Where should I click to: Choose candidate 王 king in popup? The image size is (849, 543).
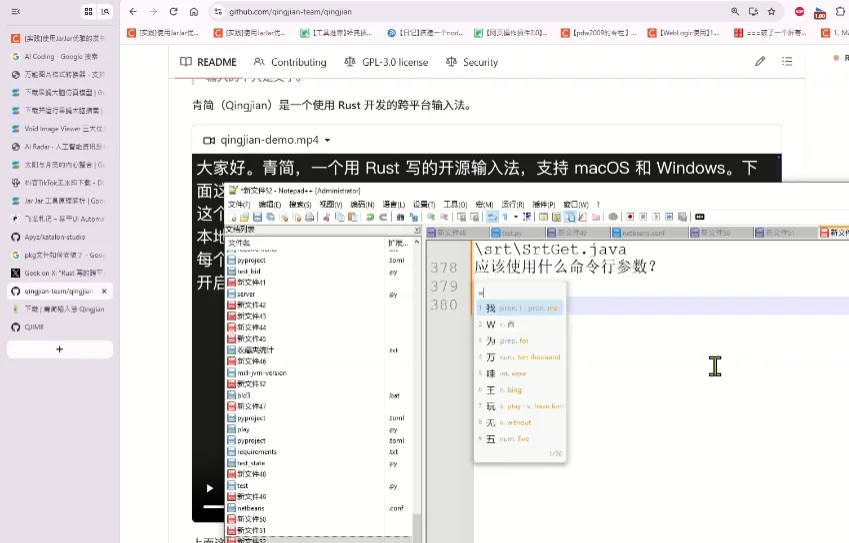[x=520, y=390]
